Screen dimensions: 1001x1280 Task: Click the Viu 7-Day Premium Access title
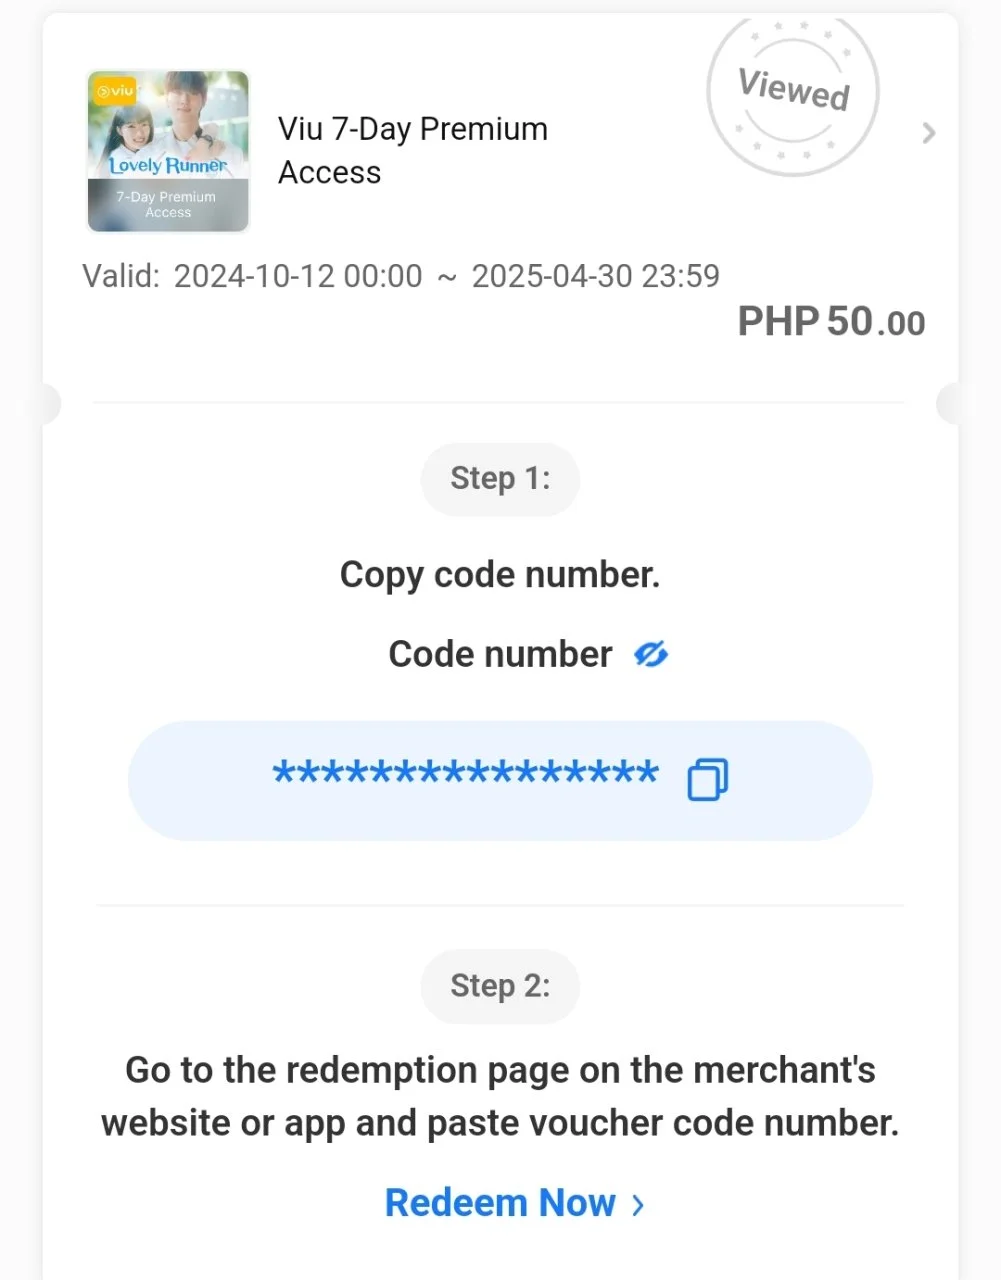(x=413, y=151)
